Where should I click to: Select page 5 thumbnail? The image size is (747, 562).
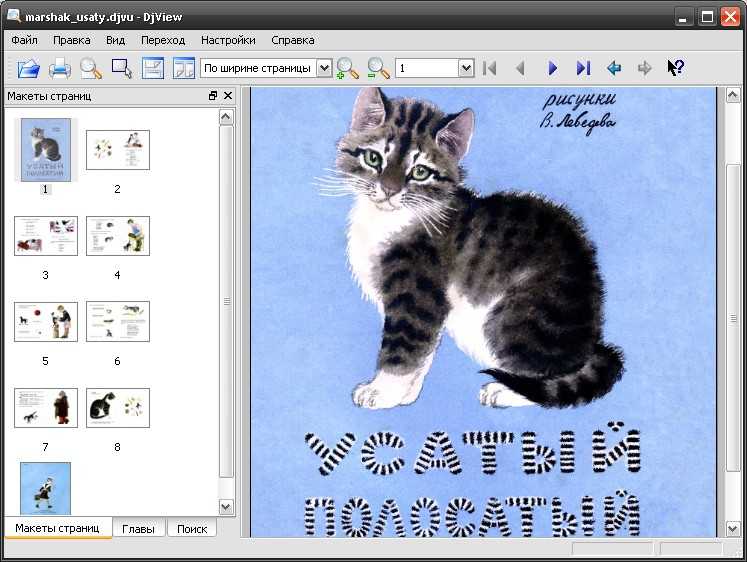(46, 321)
